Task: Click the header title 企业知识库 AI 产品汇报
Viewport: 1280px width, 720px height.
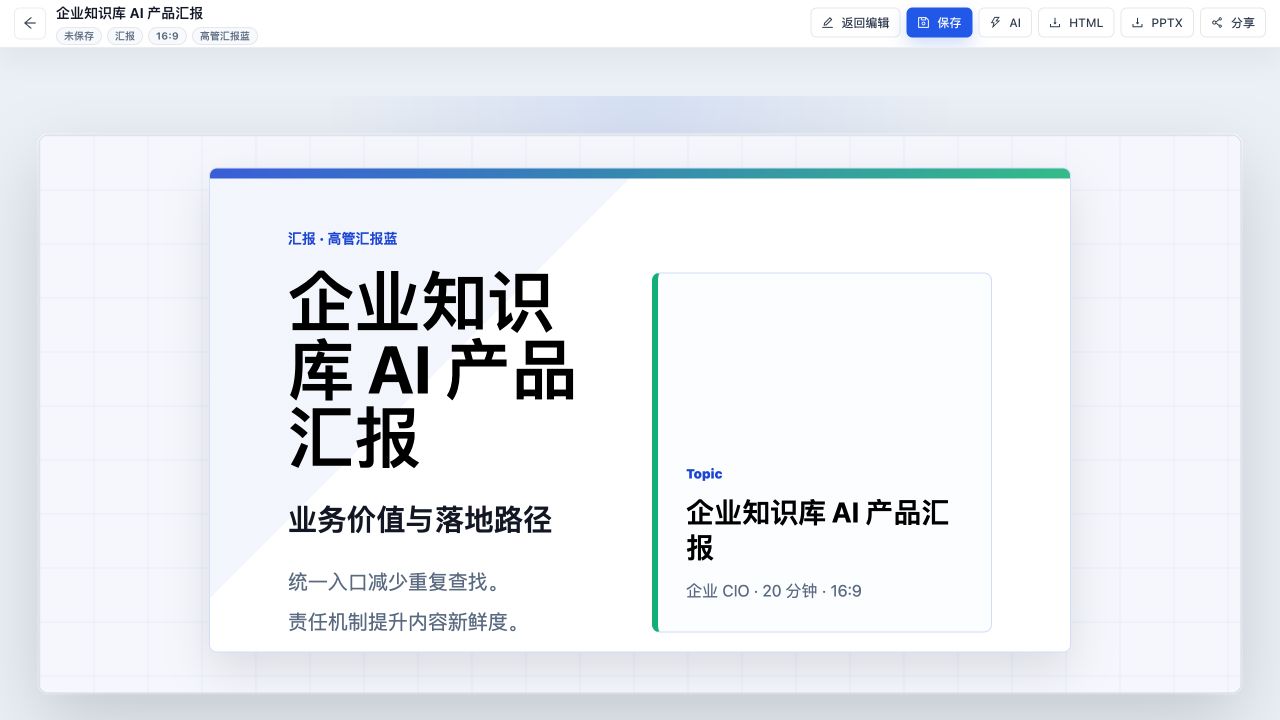Action: (x=130, y=13)
